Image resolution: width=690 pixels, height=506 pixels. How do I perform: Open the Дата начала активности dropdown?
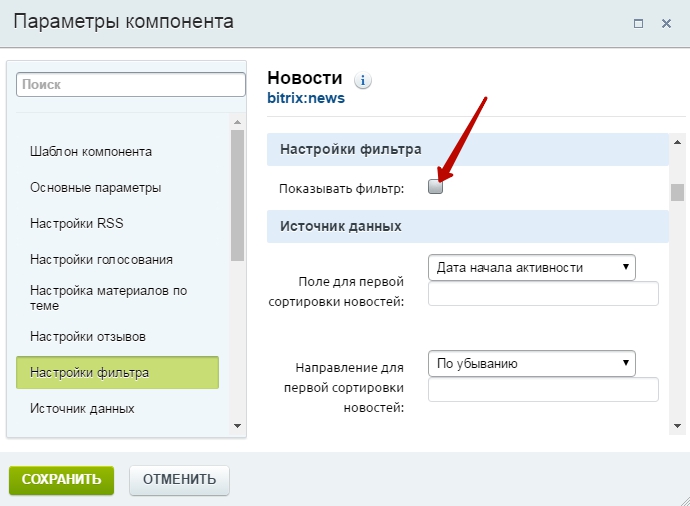[532, 267]
